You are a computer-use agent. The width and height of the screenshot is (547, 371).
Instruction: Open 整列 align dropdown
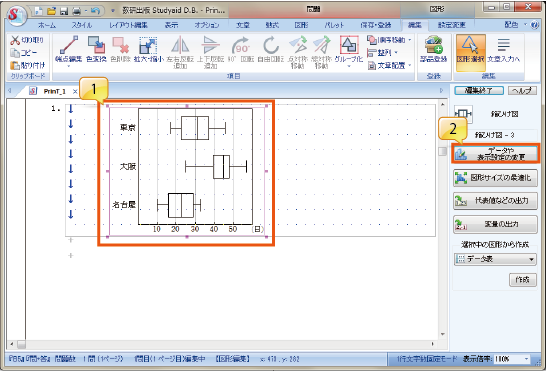click(x=383, y=53)
